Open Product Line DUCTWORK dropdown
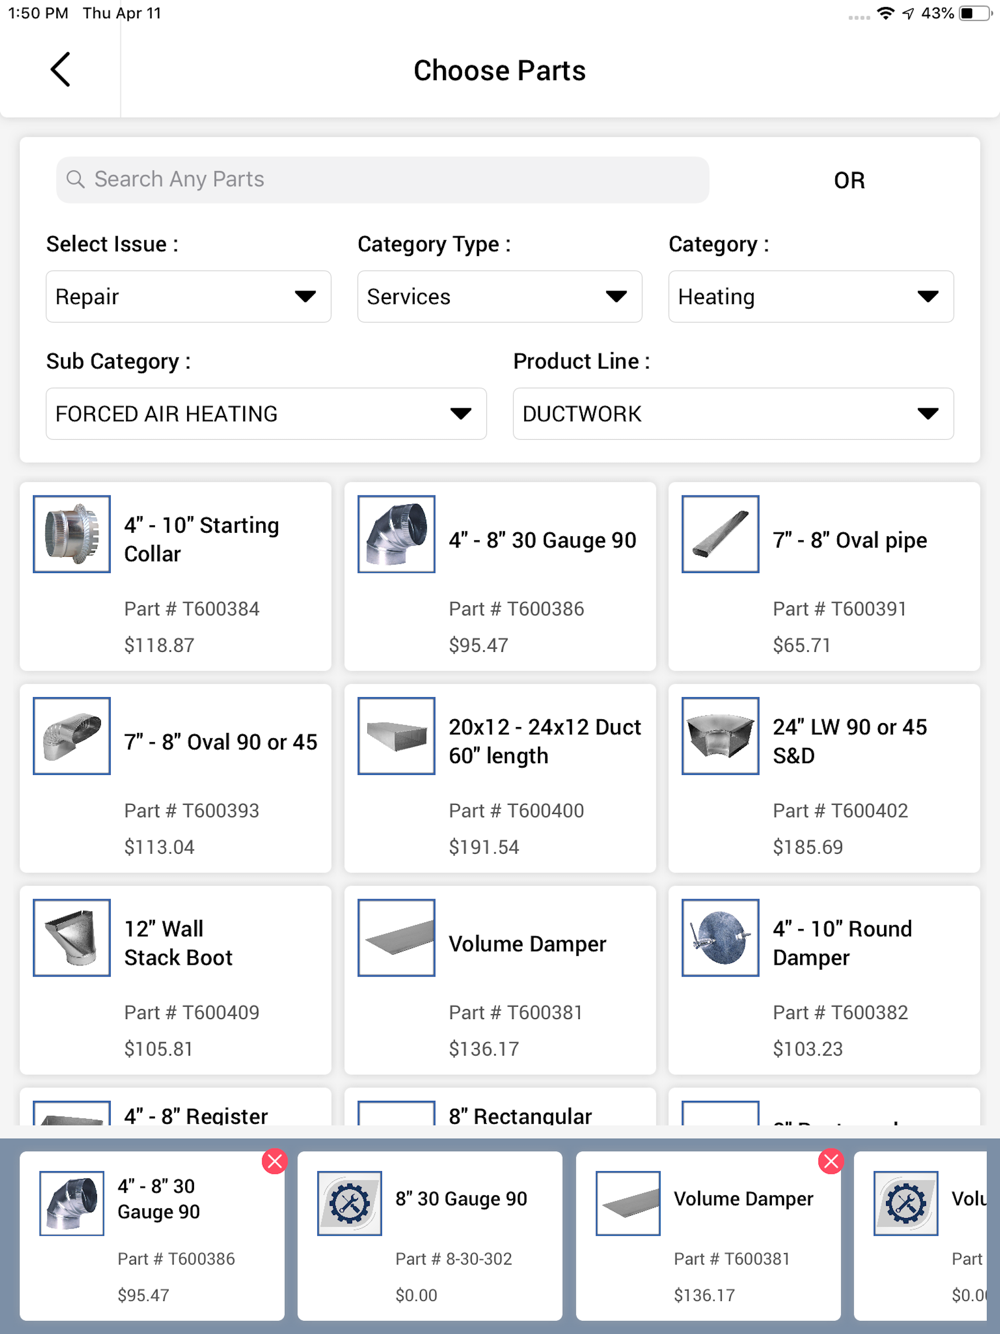Image resolution: width=1000 pixels, height=1334 pixels. point(733,414)
